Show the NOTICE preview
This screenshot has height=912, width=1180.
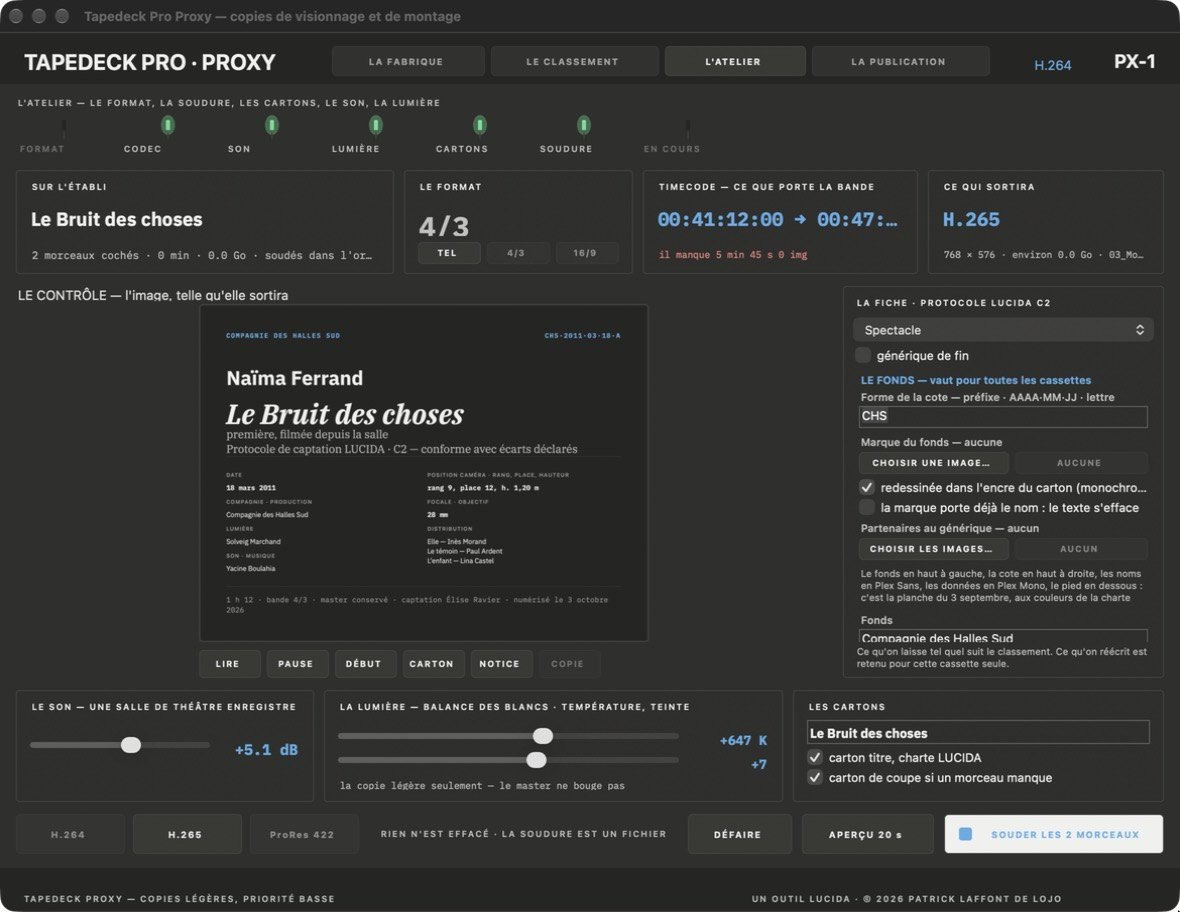[500, 664]
